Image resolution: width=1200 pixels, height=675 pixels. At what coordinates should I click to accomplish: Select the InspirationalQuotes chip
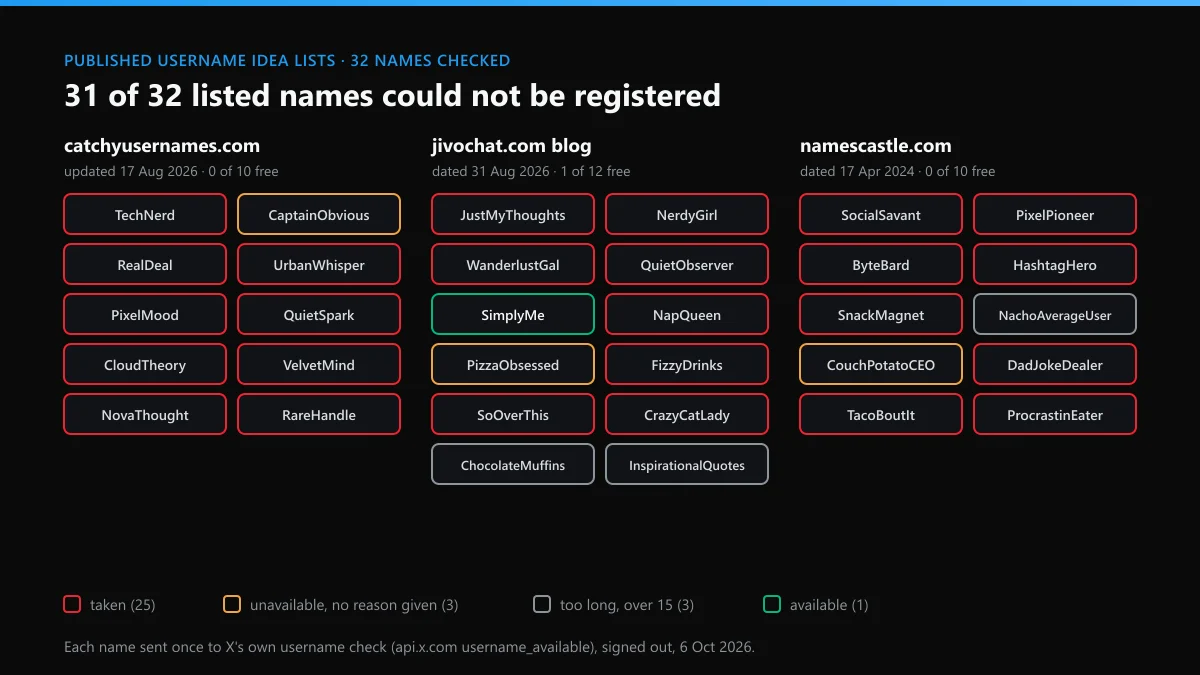687,465
